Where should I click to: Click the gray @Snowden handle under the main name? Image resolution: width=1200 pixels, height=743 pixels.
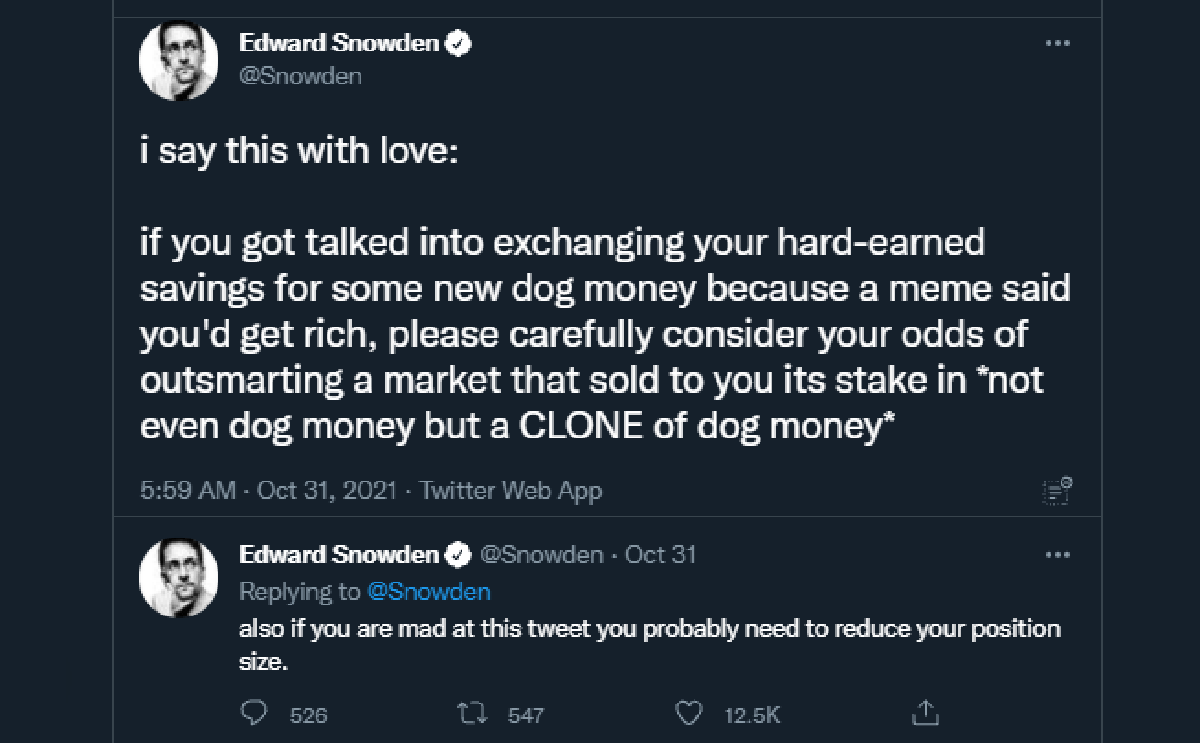click(x=300, y=76)
